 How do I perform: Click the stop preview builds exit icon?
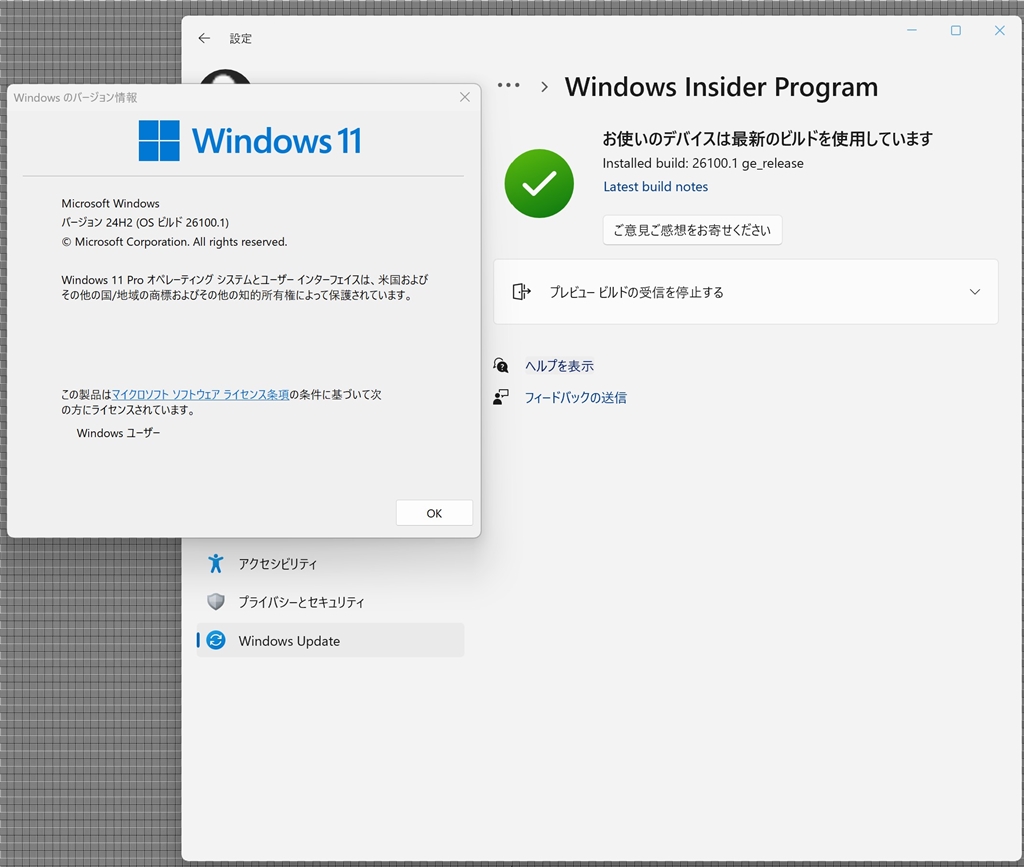tap(521, 292)
